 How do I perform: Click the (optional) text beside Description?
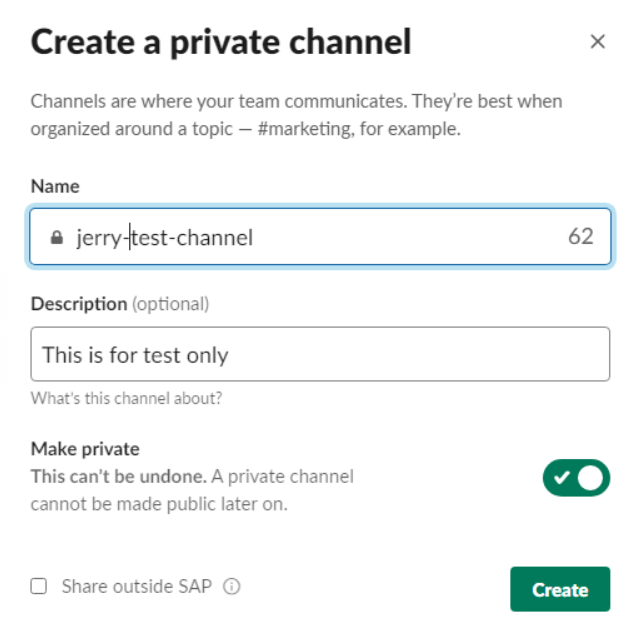tap(171, 304)
